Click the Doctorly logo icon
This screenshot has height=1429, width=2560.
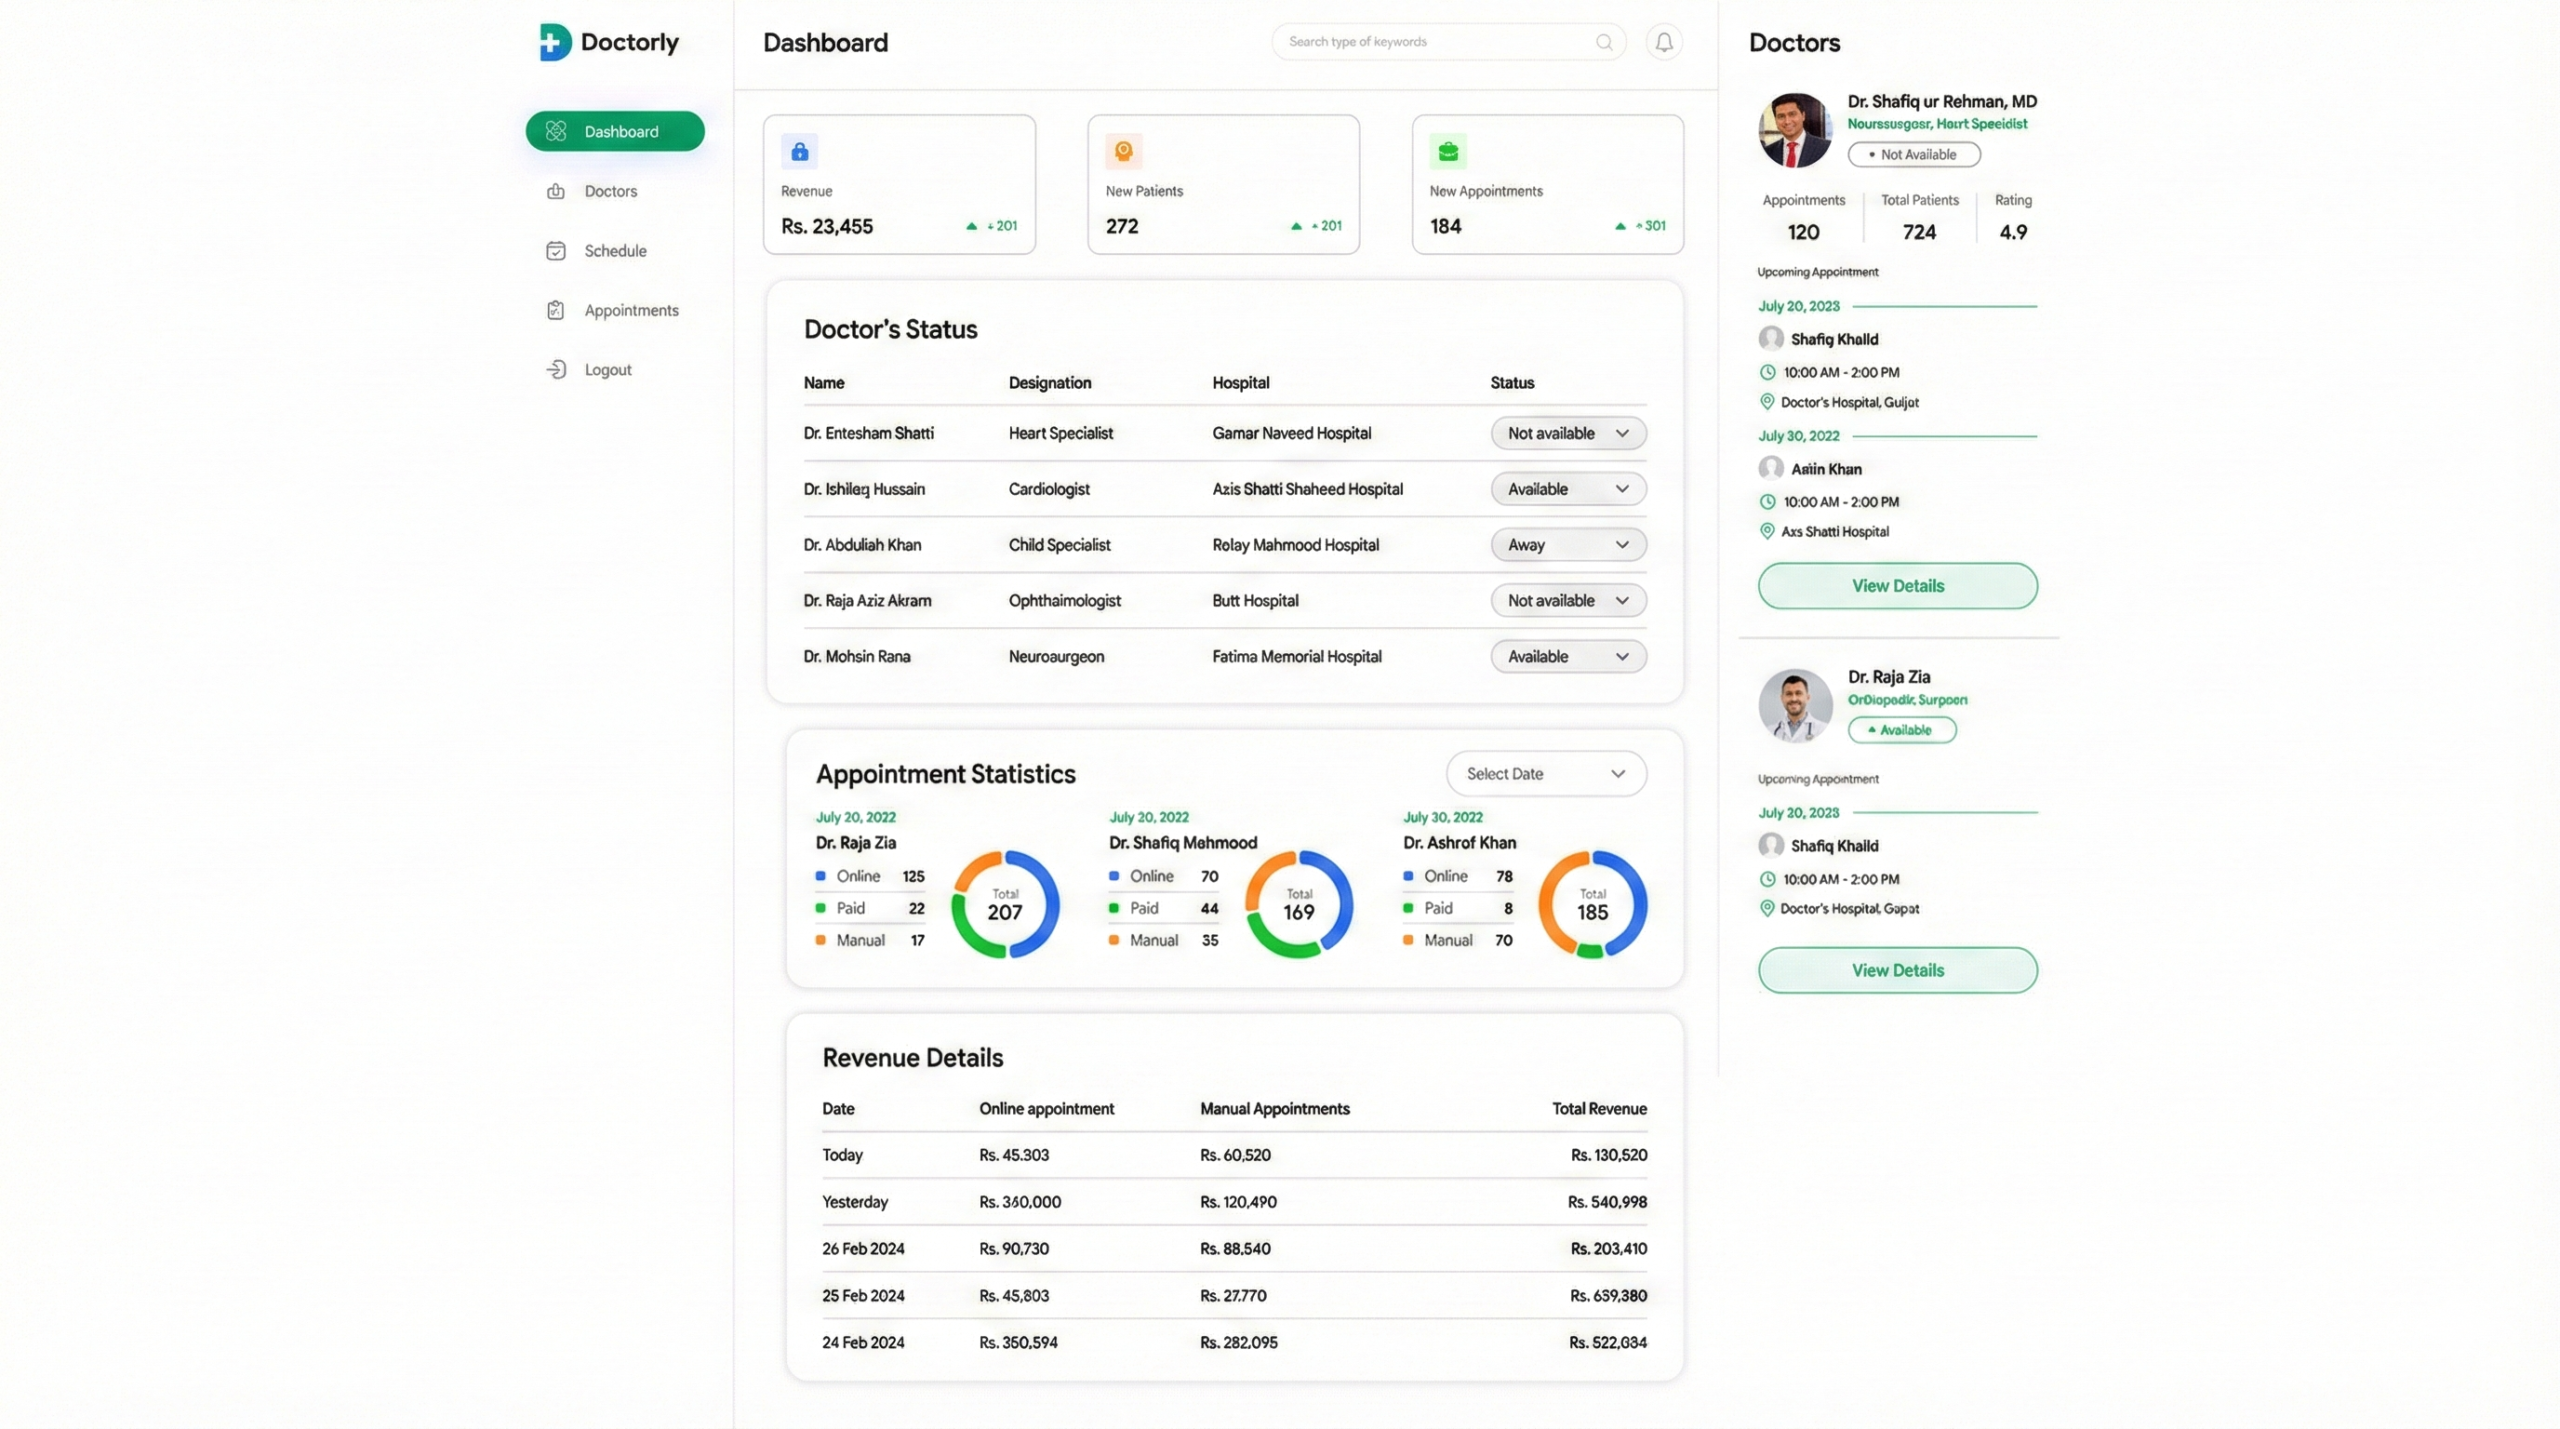pos(555,42)
